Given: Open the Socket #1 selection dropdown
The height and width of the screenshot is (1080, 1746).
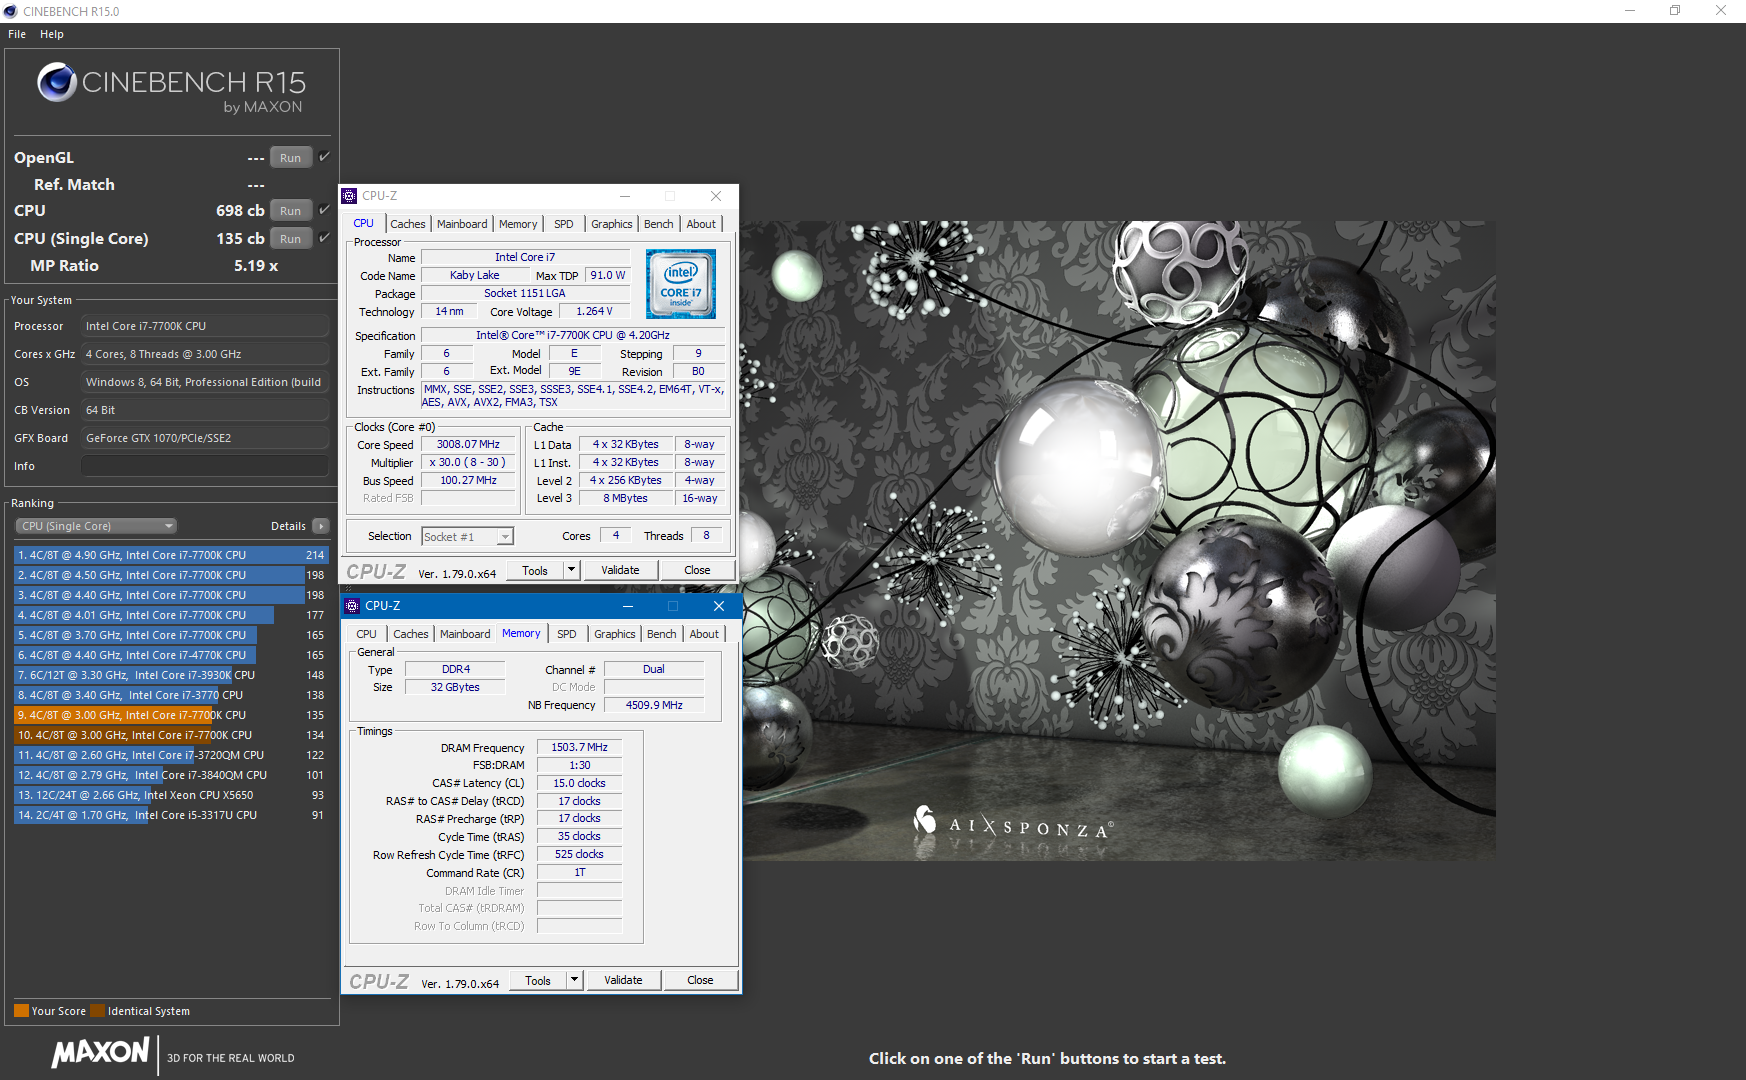Looking at the screenshot, I should (x=467, y=537).
